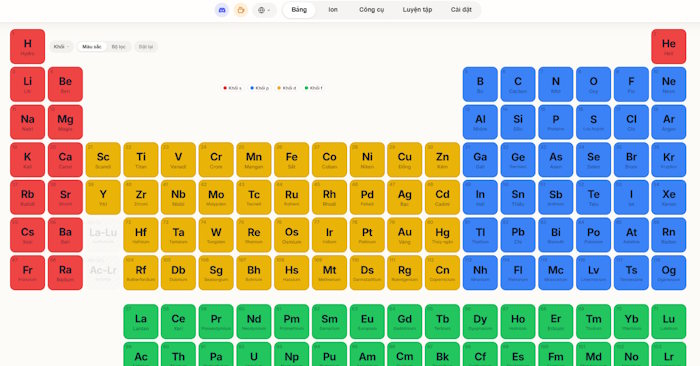This screenshot has height=366, width=700.
Task: Click the faded Ac-Lr placeholder cell
Action: click(103, 273)
